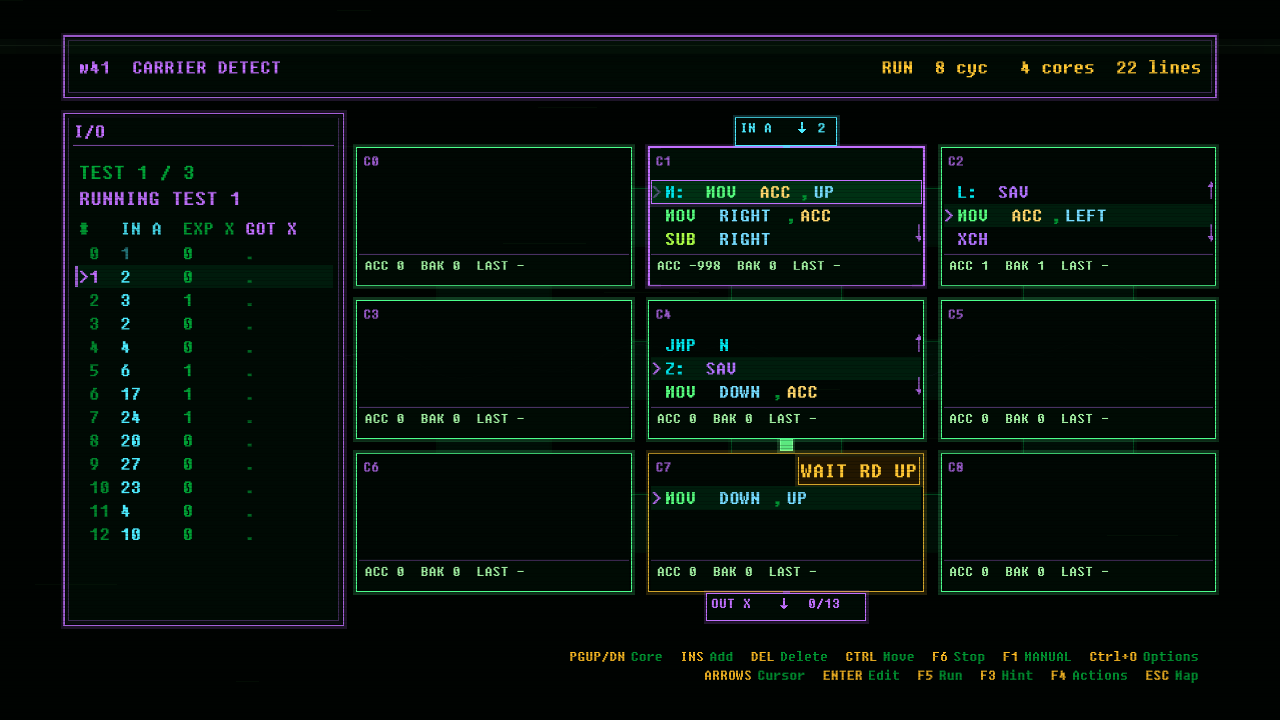Click the scroll-down arrow in core C2
Viewport: 1280px width, 720px height.
[1211, 233]
